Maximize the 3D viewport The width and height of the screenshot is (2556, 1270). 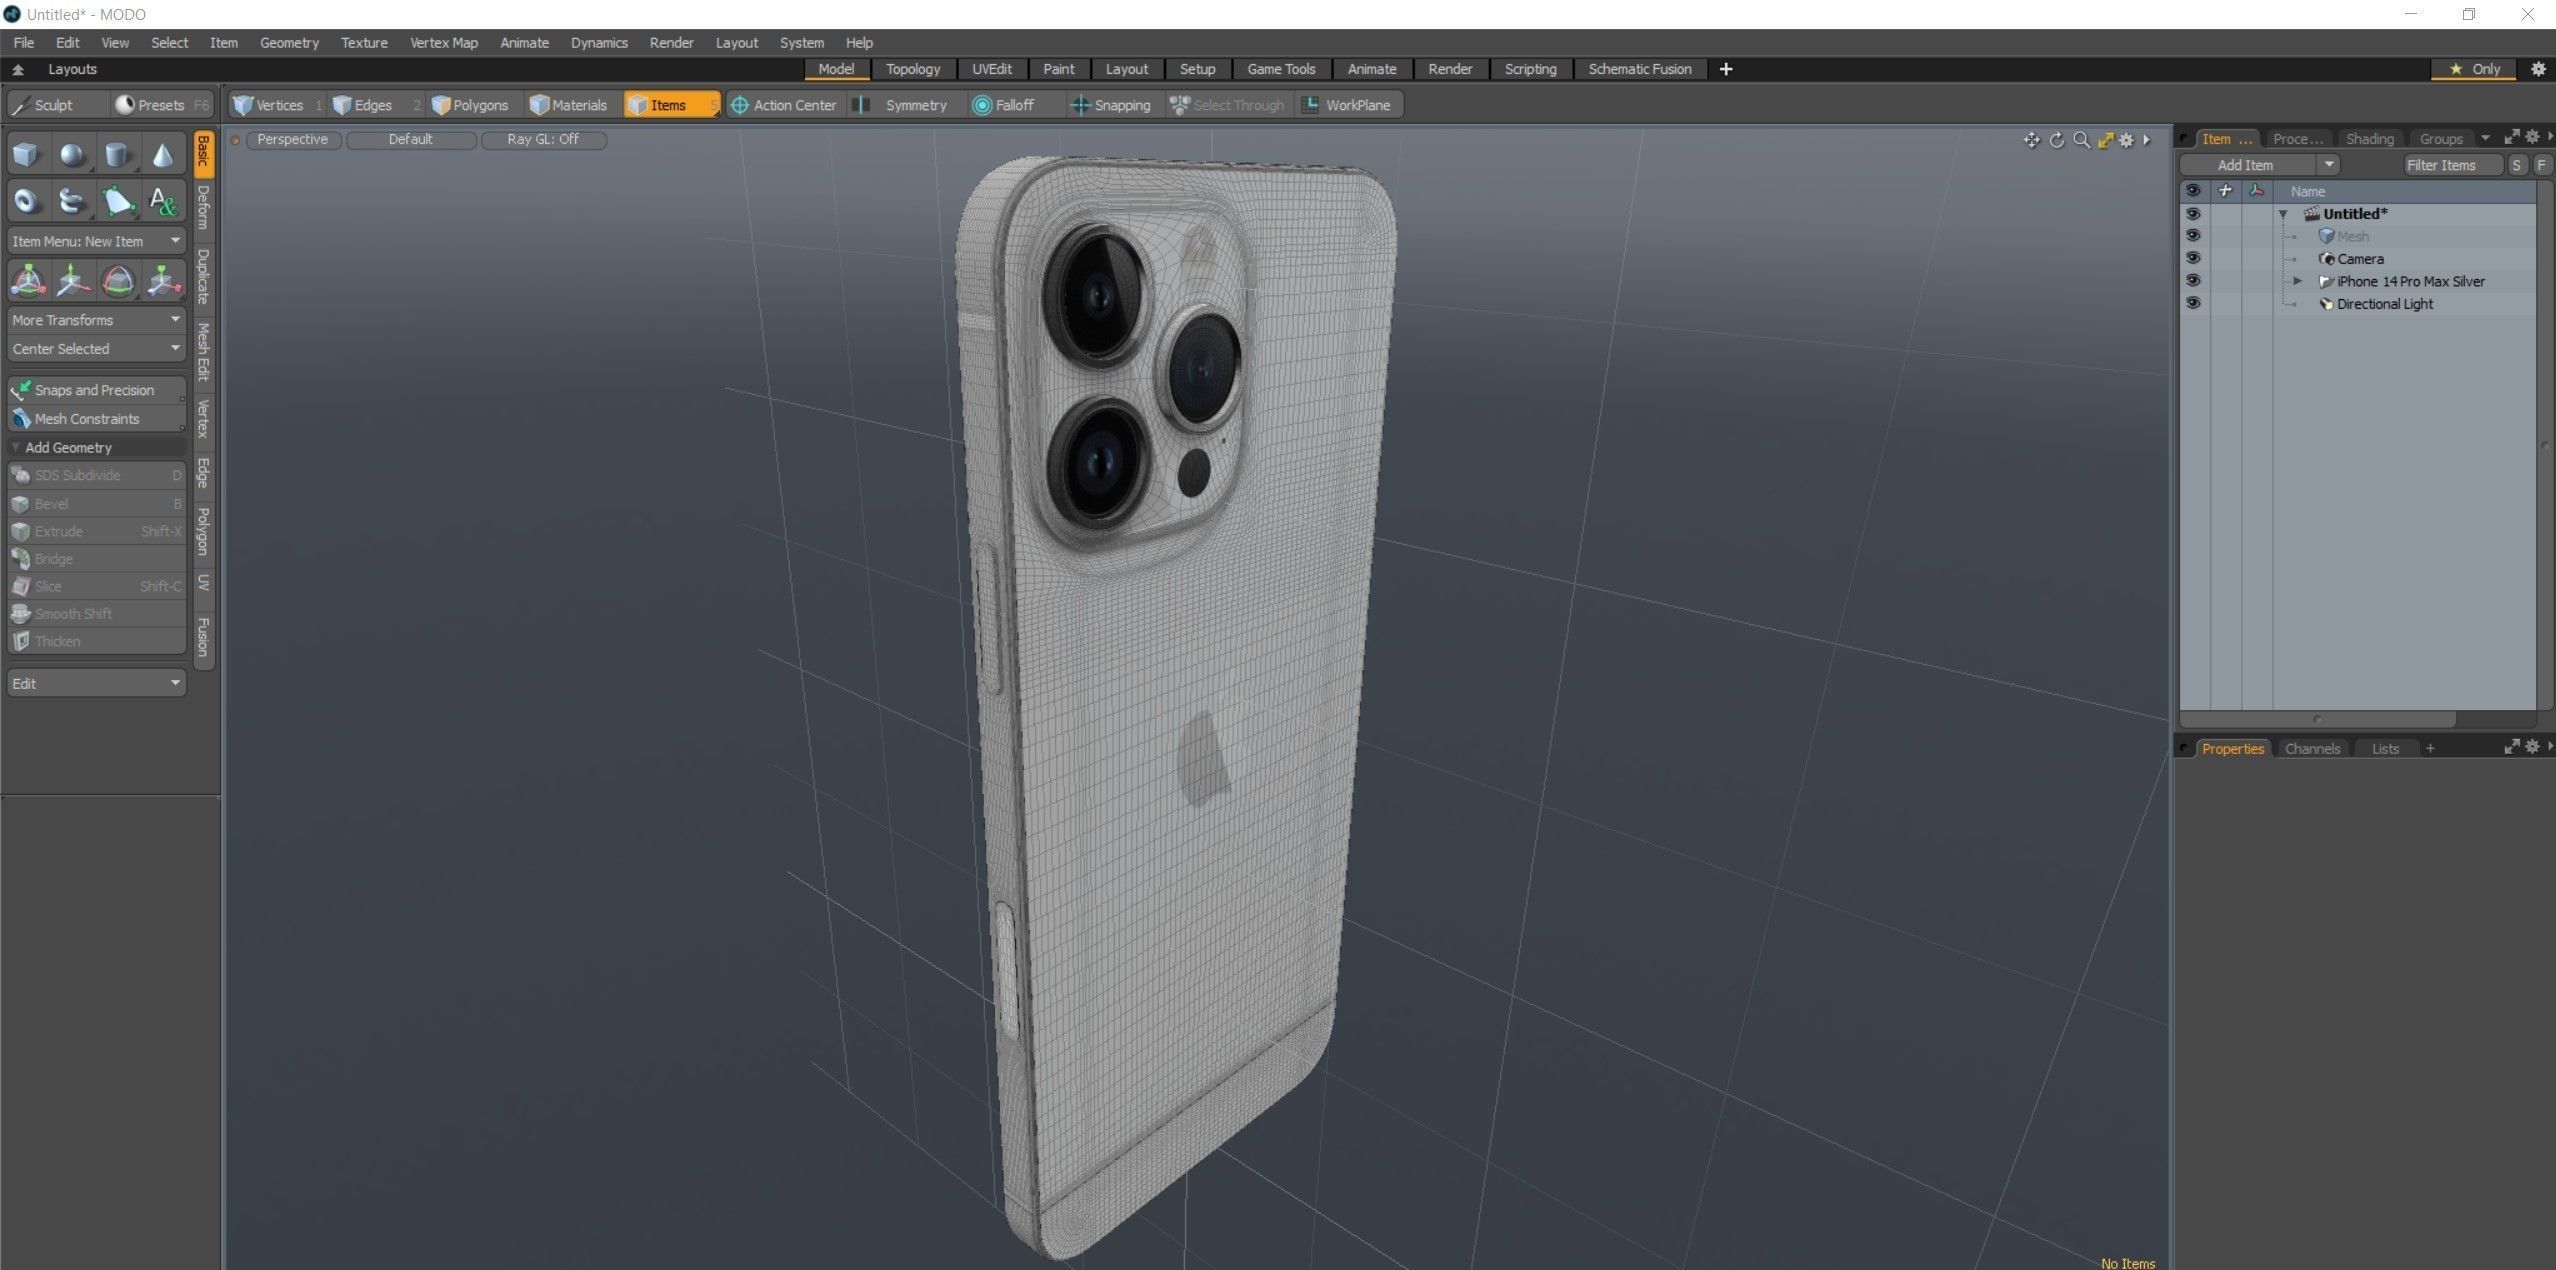(2105, 140)
